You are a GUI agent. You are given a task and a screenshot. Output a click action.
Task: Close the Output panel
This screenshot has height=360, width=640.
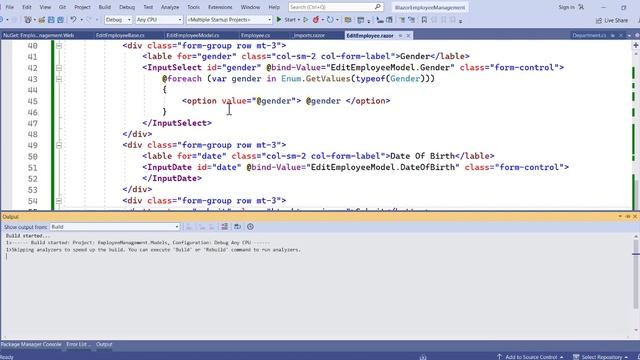pyautogui.click(x=635, y=216)
